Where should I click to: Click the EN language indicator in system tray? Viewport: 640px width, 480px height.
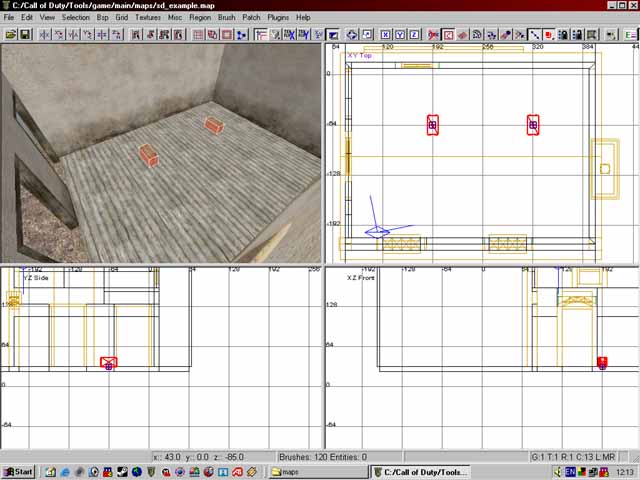(570, 471)
